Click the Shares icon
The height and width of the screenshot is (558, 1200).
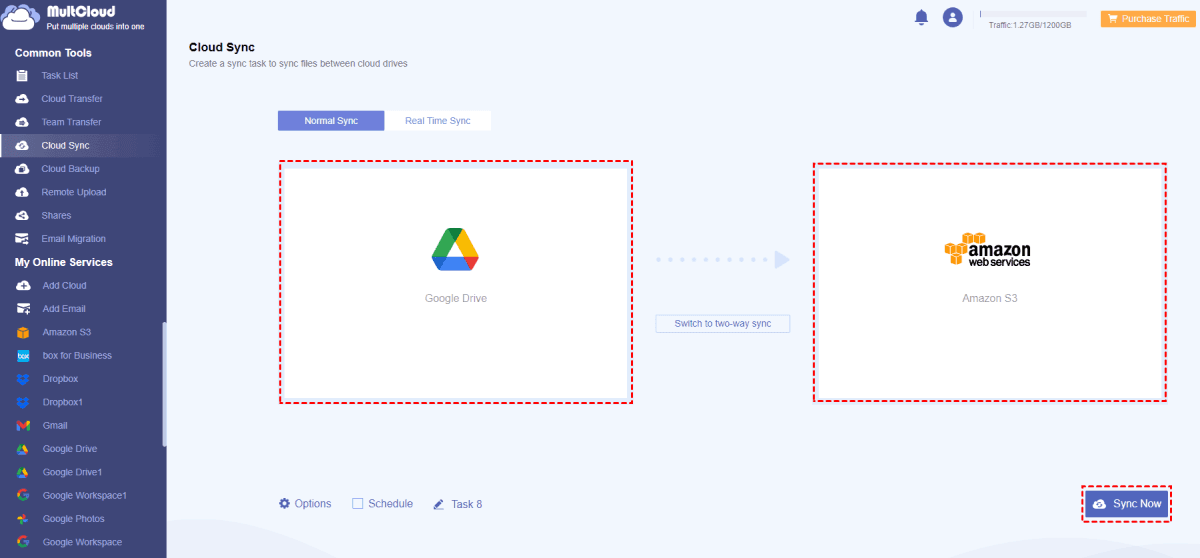click(x=22, y=215)
